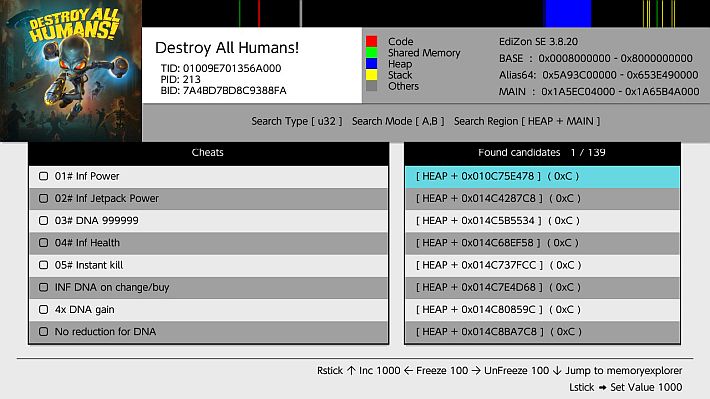710x399 pixels.
Task: Click the Destroy All Humans game cover thumbnail
Action: 71,71
